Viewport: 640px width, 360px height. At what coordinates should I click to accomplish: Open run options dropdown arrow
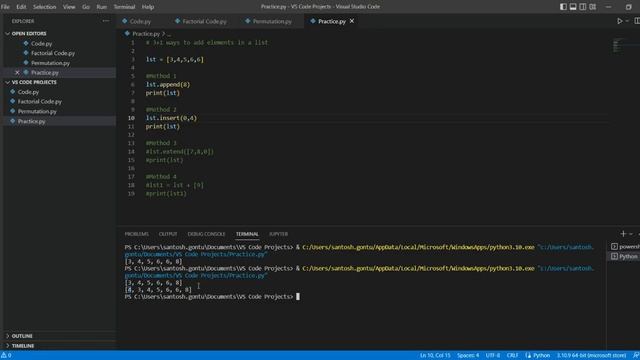[x=627, y=21]
